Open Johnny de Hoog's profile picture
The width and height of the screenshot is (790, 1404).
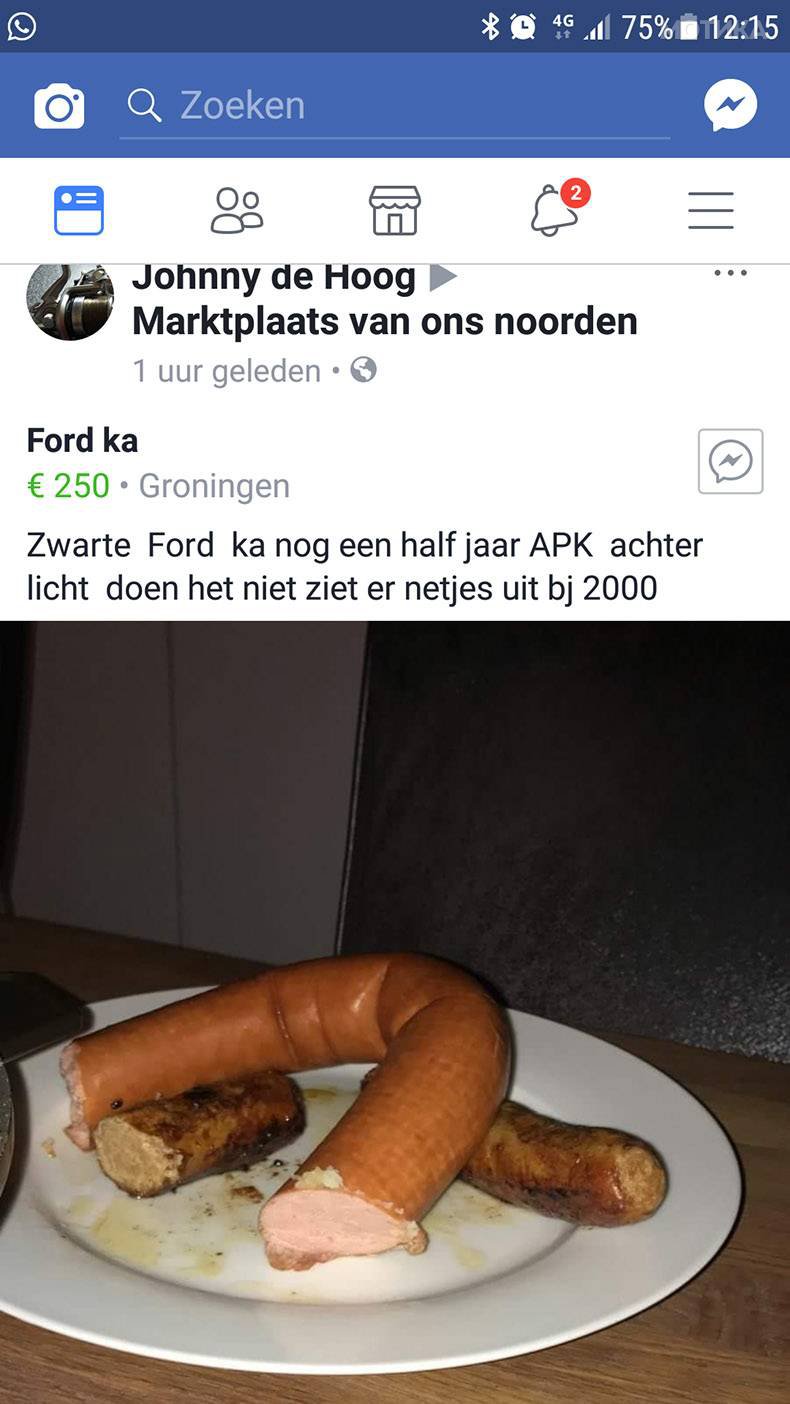(x=70, y=300)
